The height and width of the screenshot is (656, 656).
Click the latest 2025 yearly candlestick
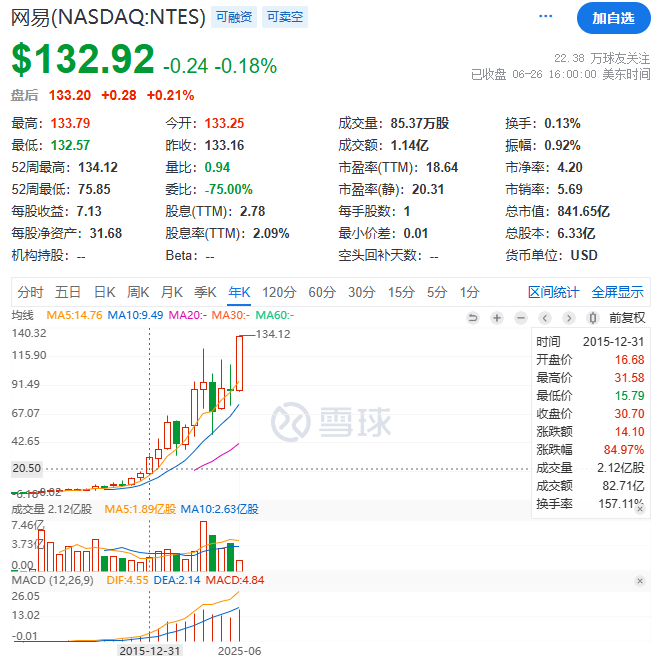[239, 363]
